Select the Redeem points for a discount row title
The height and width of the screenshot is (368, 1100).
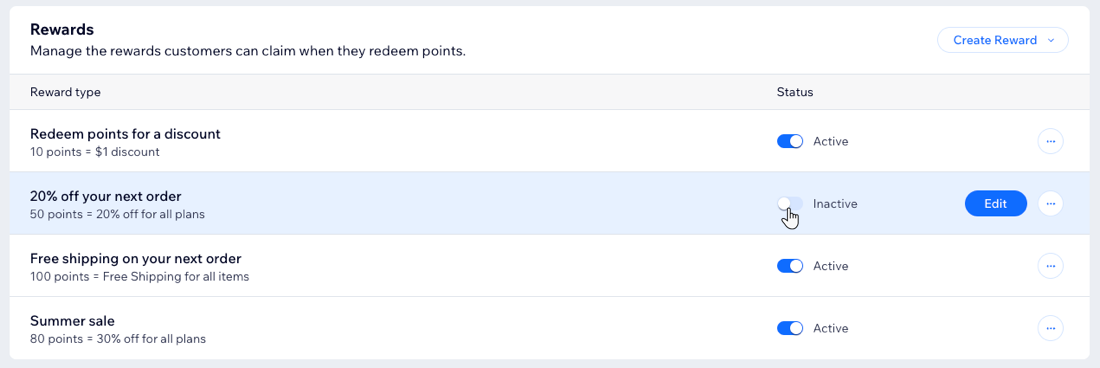click(x=126, y=133)
